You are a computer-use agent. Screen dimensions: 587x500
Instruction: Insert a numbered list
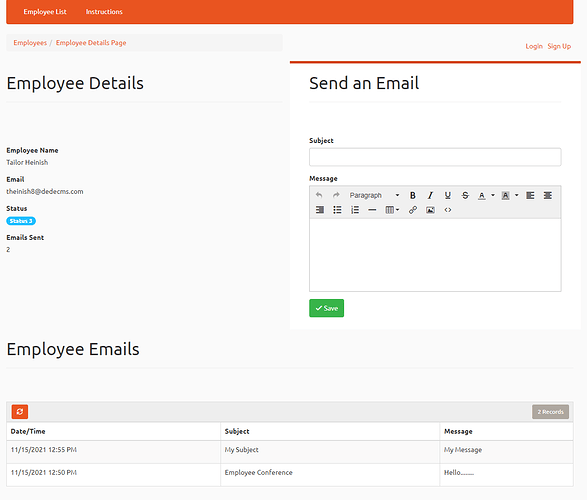coord(355,210)
